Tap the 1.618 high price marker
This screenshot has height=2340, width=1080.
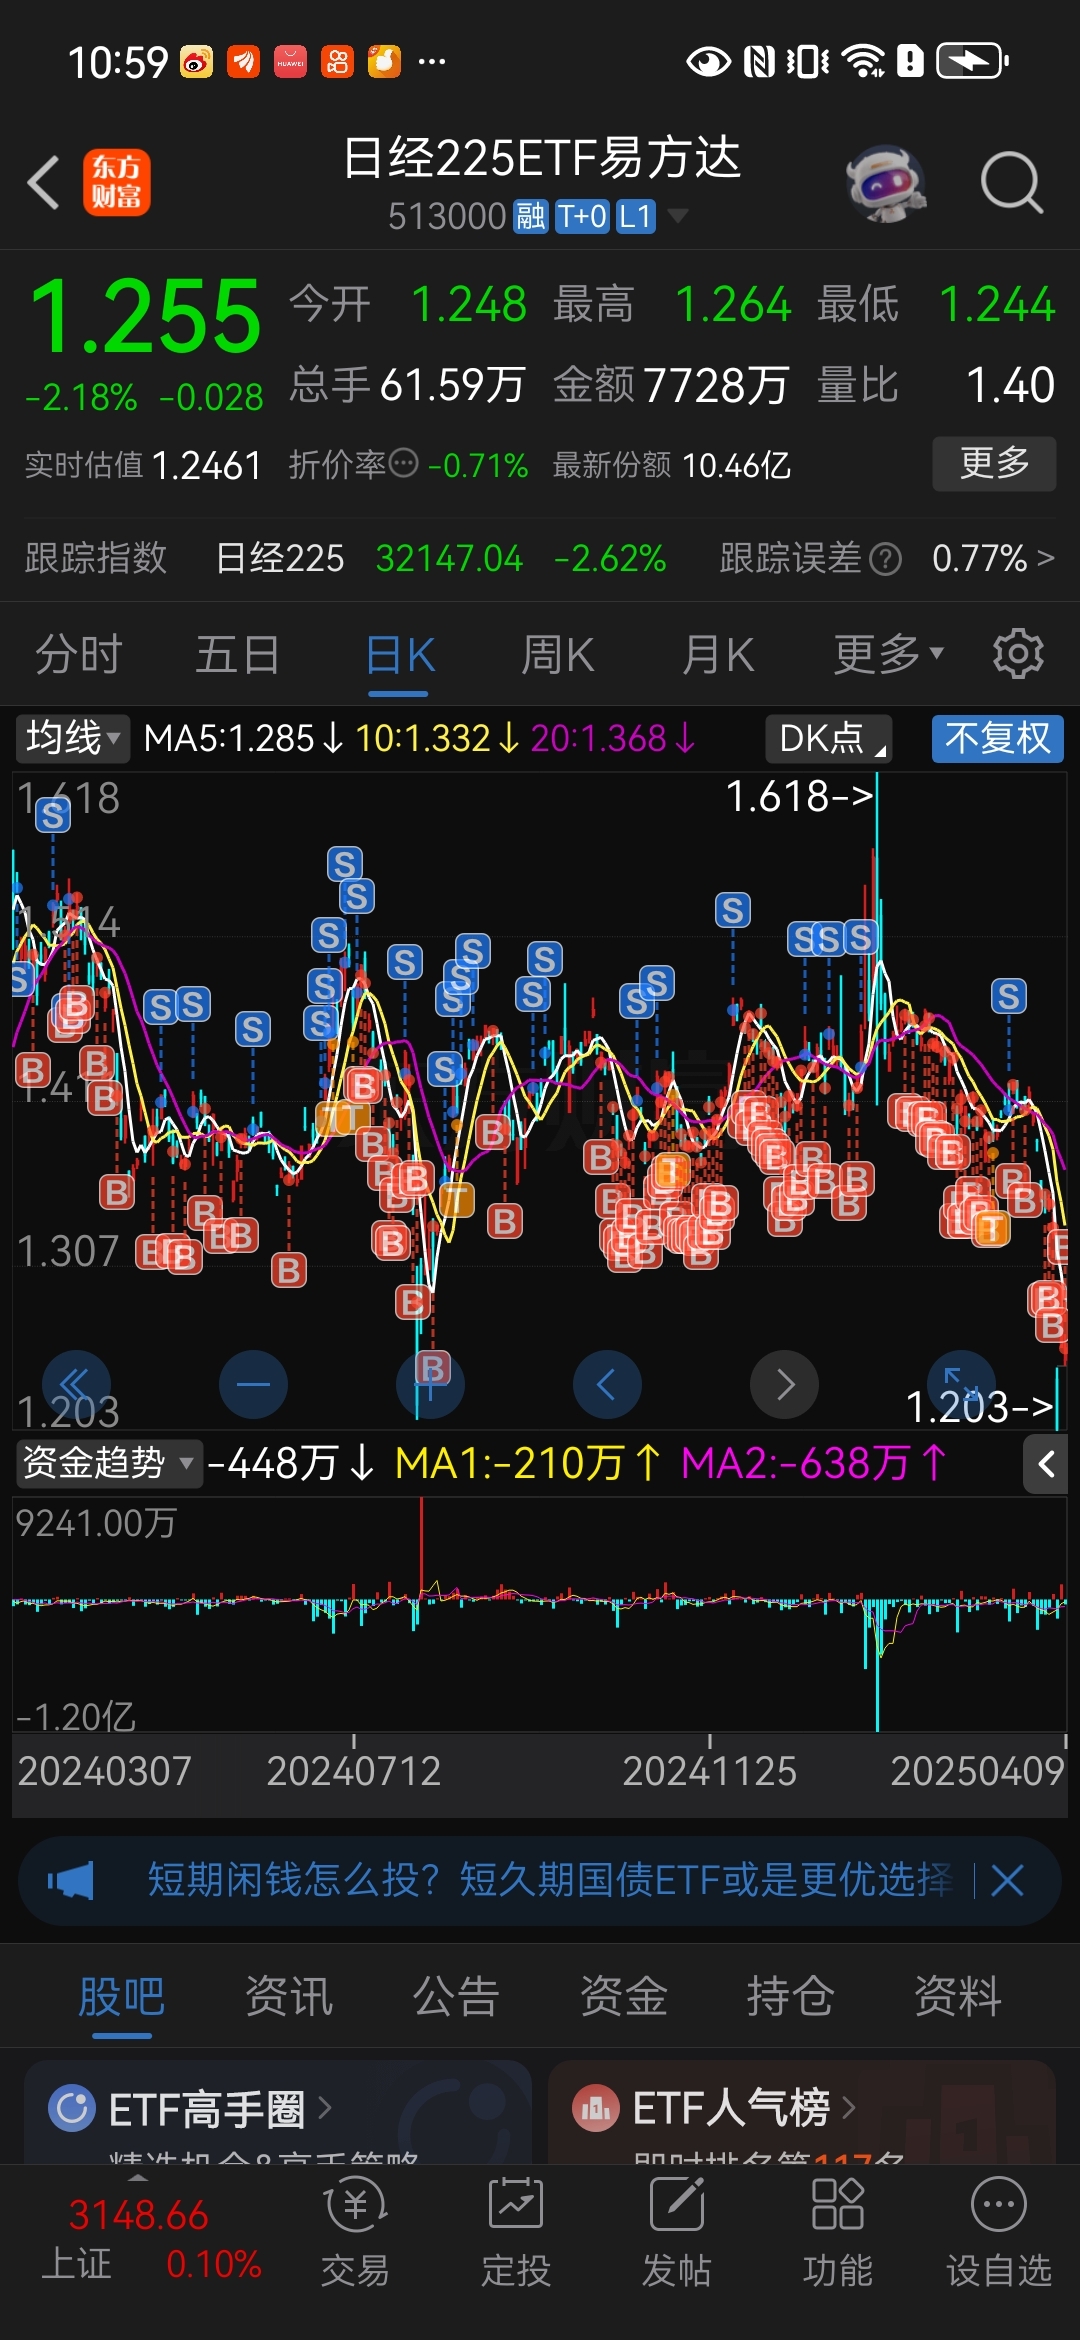(x=800, y=797)
